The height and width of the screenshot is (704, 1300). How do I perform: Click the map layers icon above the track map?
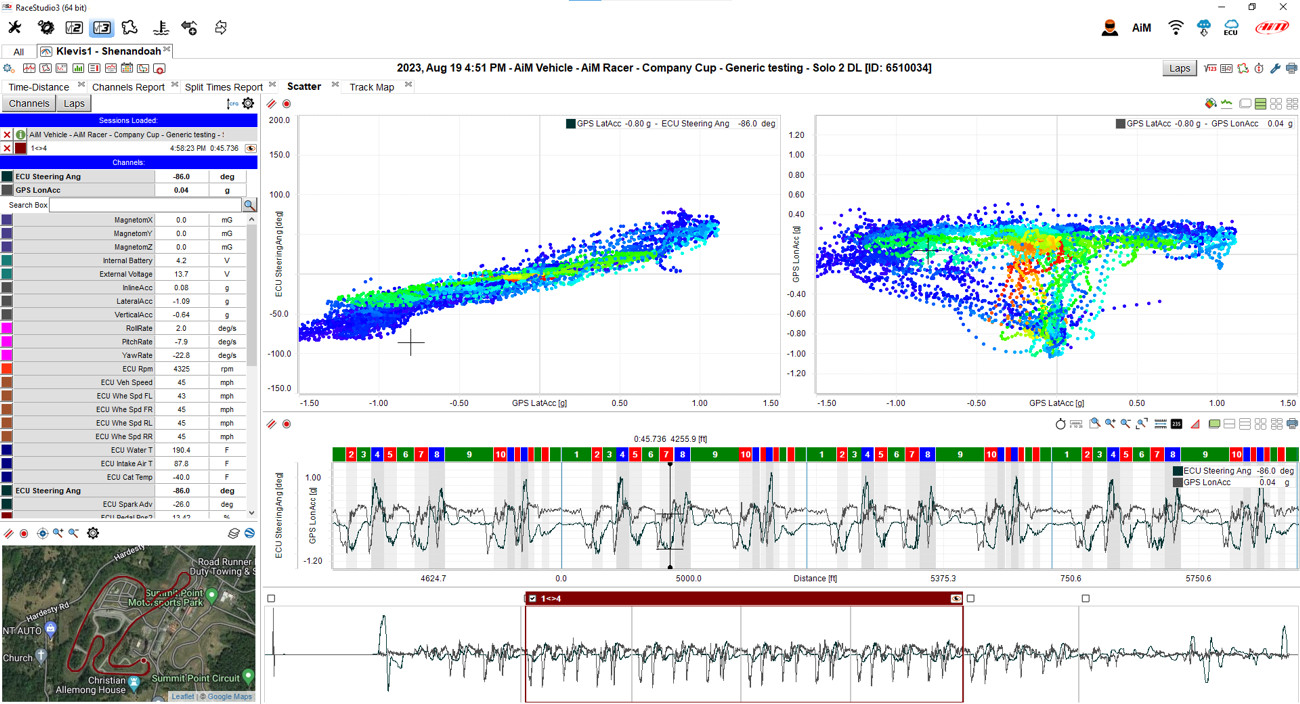tap(234, 533)
